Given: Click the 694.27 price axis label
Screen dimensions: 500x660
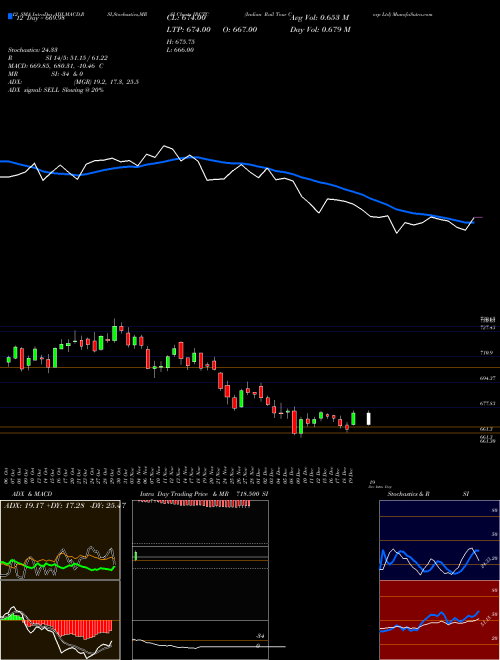Looking at the screenshot, I should (x=487, y=378).
